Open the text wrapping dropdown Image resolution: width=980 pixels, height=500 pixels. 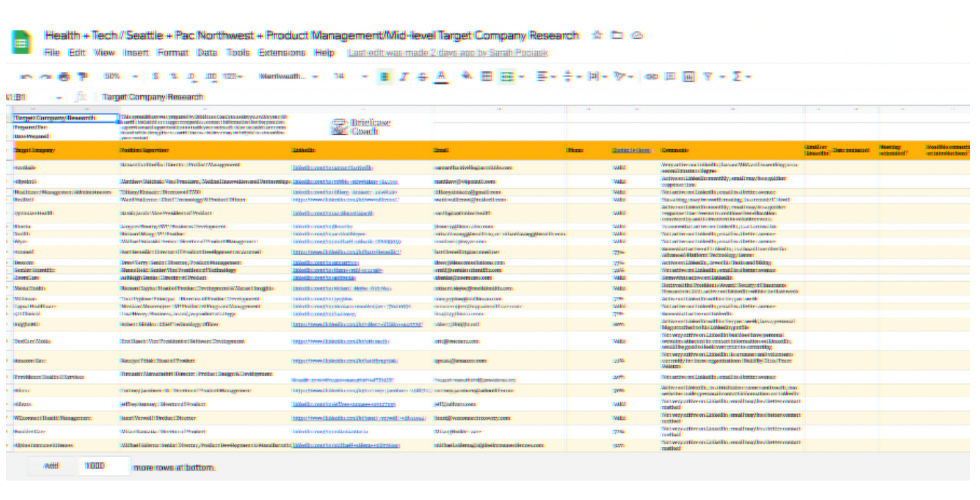coord(597,76)
